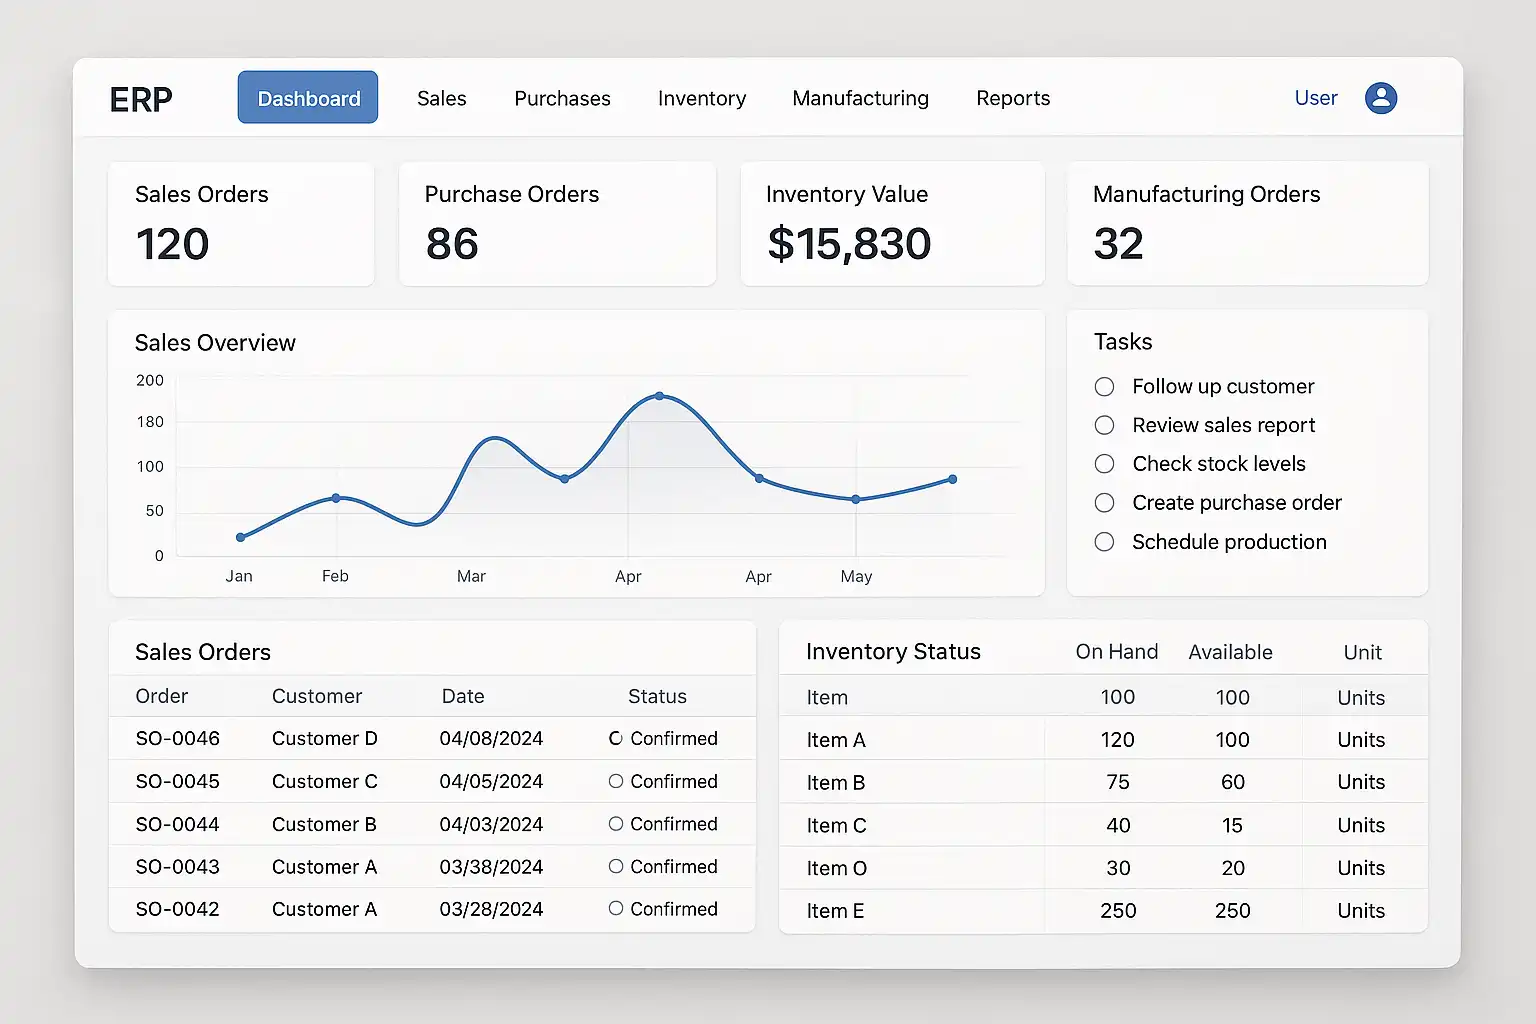This screenshot has height=1024, width=1536.
Task: Click the User link
Action: click(x=1315, y=98)
